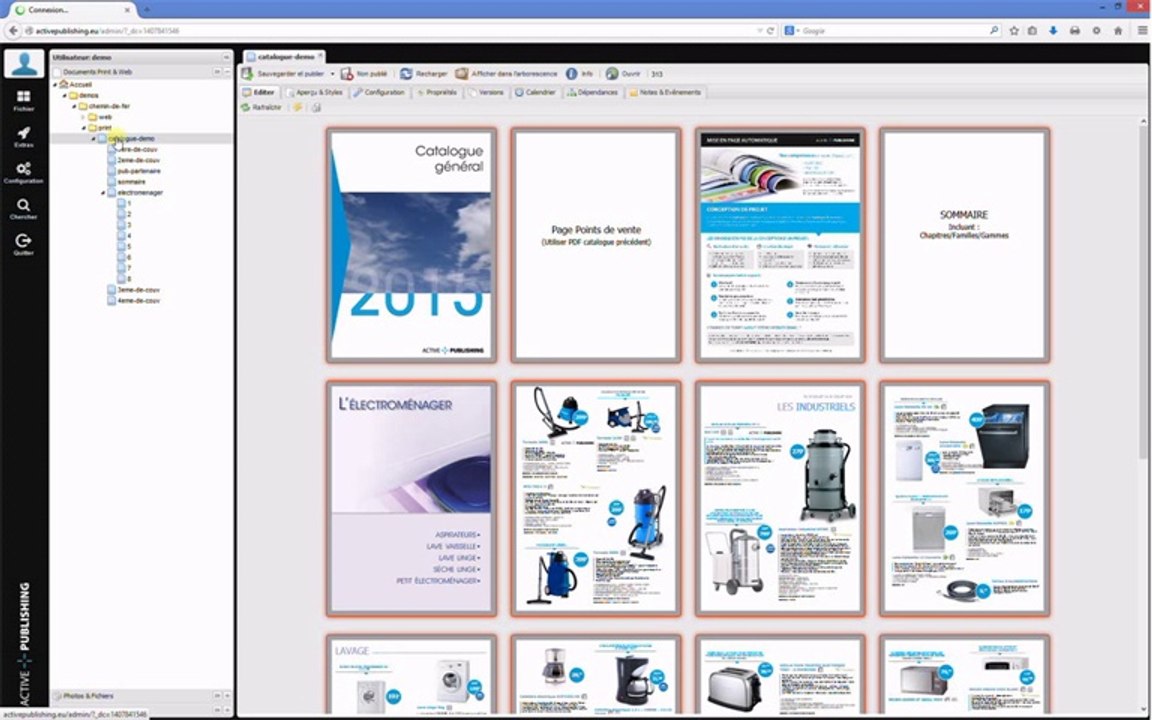Open the browser hamburger menu
This screenshot has height=720, width=1152.
(x=1142, y=31)
